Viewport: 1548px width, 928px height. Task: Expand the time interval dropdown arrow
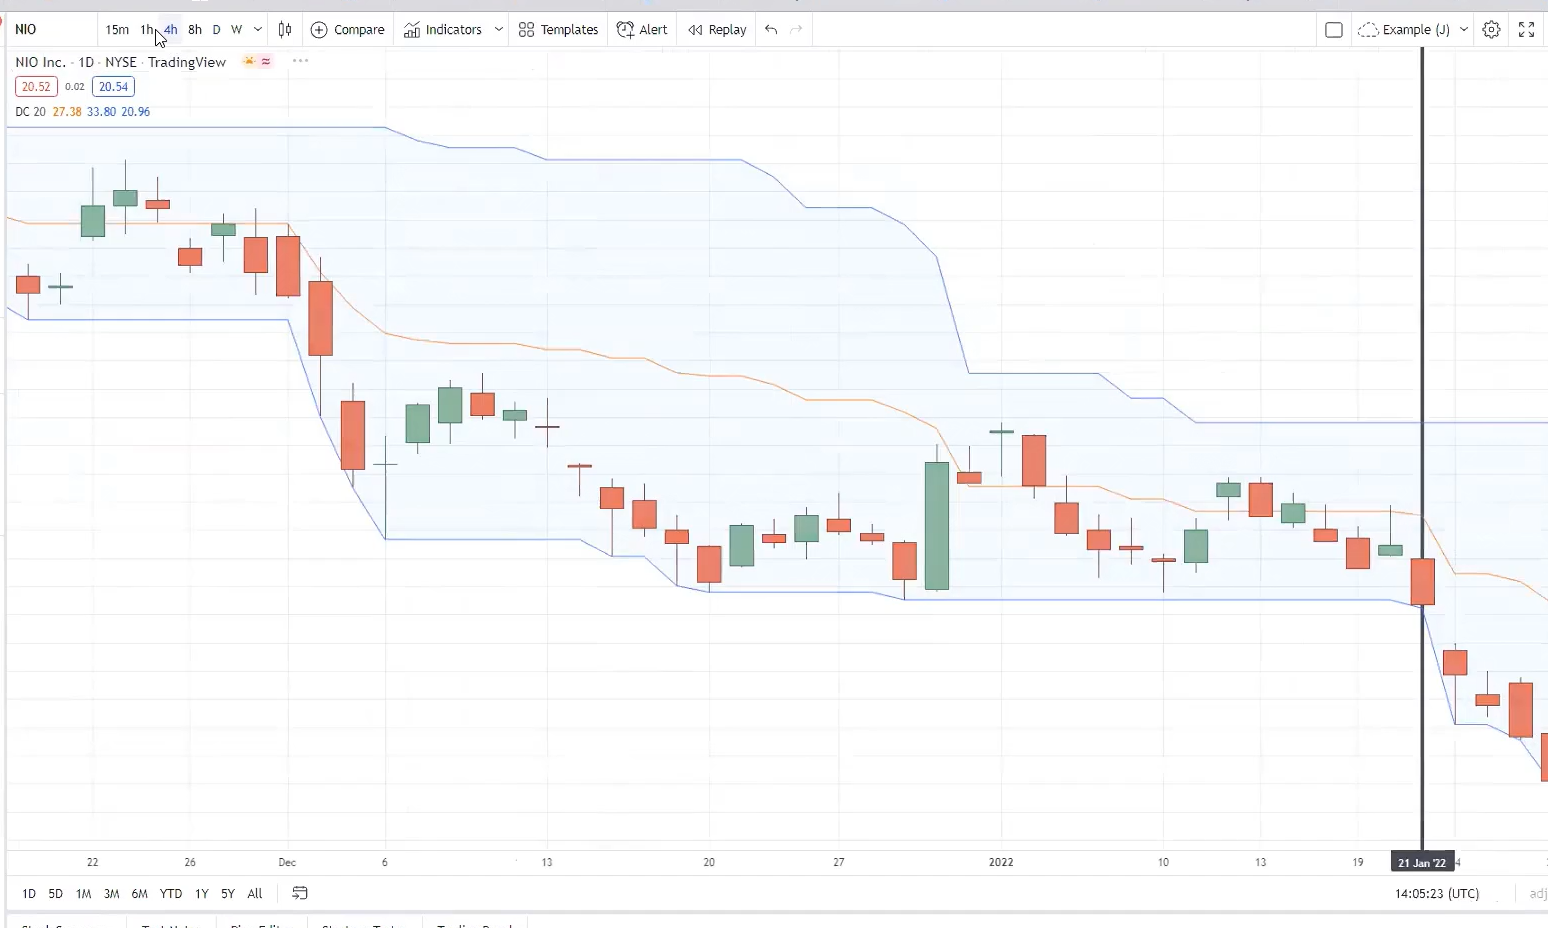tap(258, 30)
